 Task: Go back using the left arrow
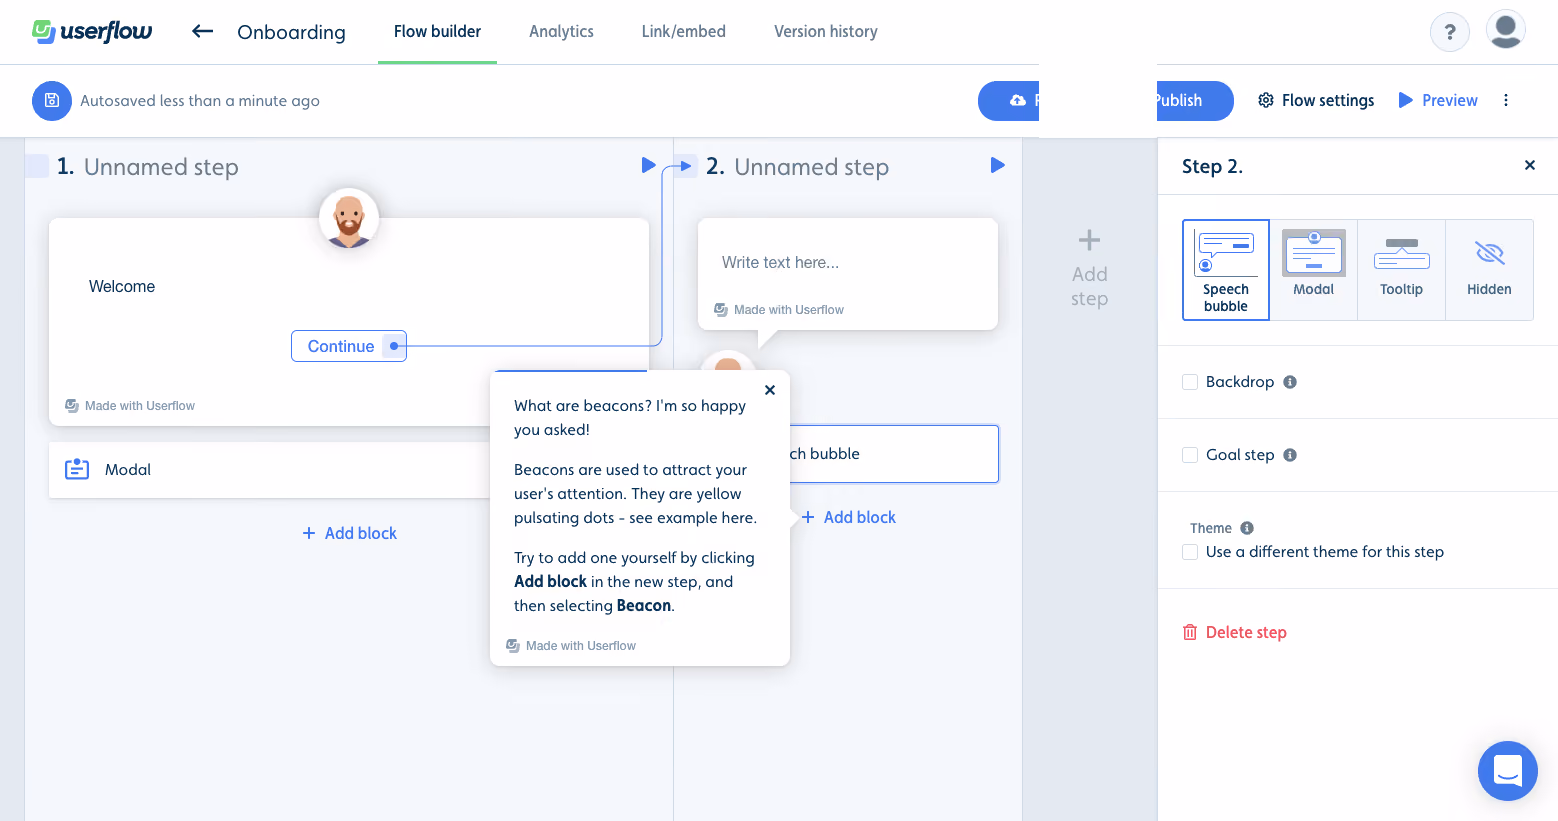[x=202, y=31]
